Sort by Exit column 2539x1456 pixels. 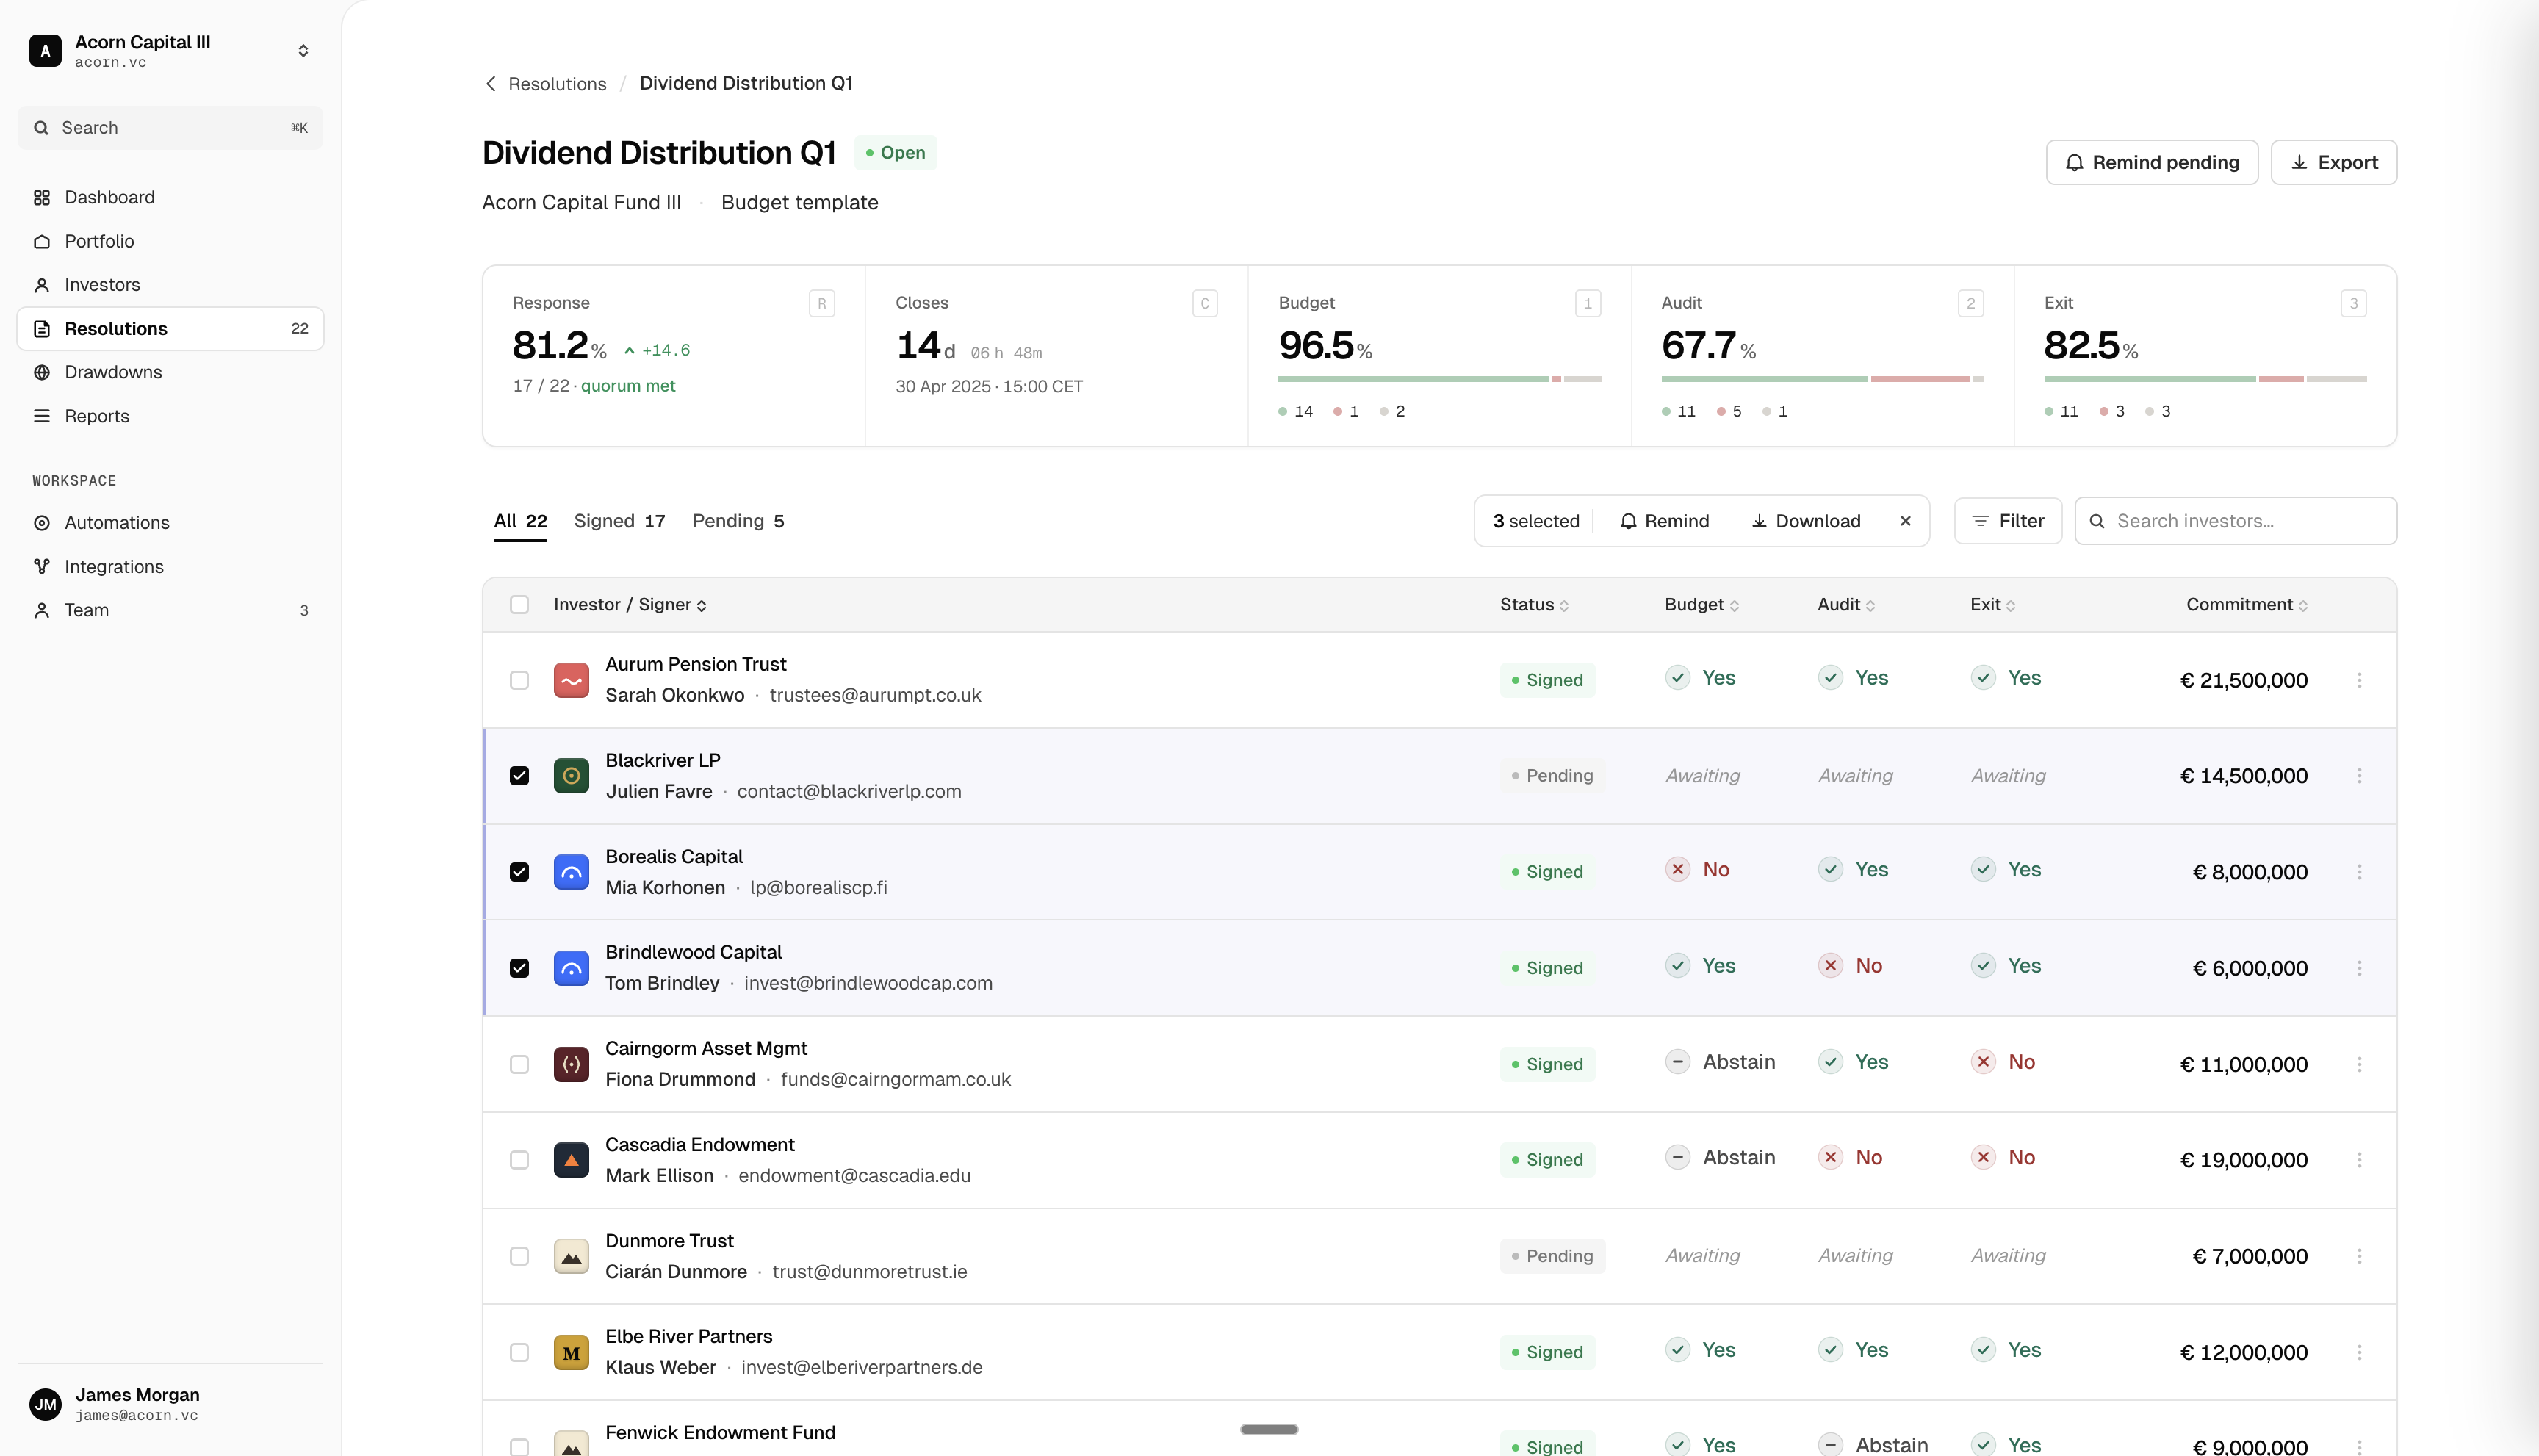coord(1992,605)
